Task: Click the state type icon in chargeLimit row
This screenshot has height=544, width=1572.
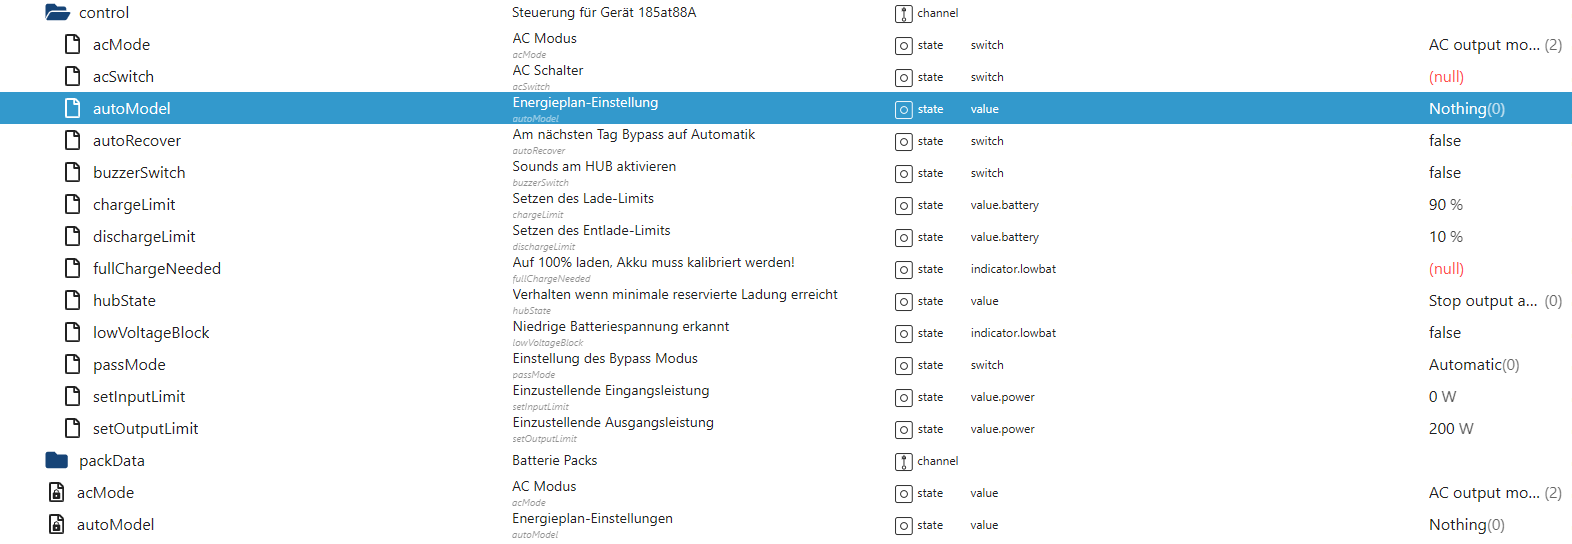Action: pos(904,205)
